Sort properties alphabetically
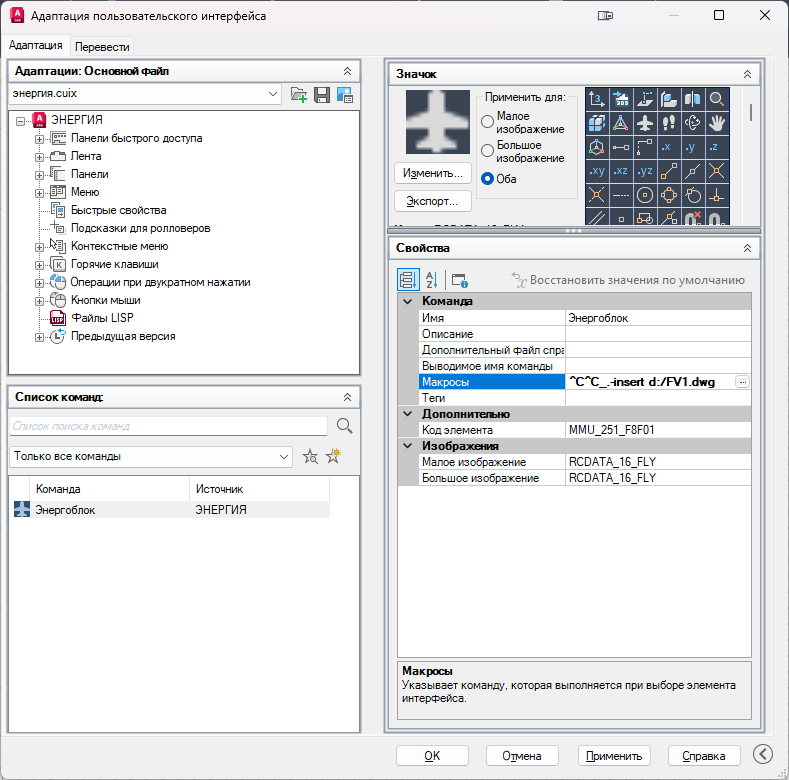The height and width of the screenshot is (780, 789). 432,279
